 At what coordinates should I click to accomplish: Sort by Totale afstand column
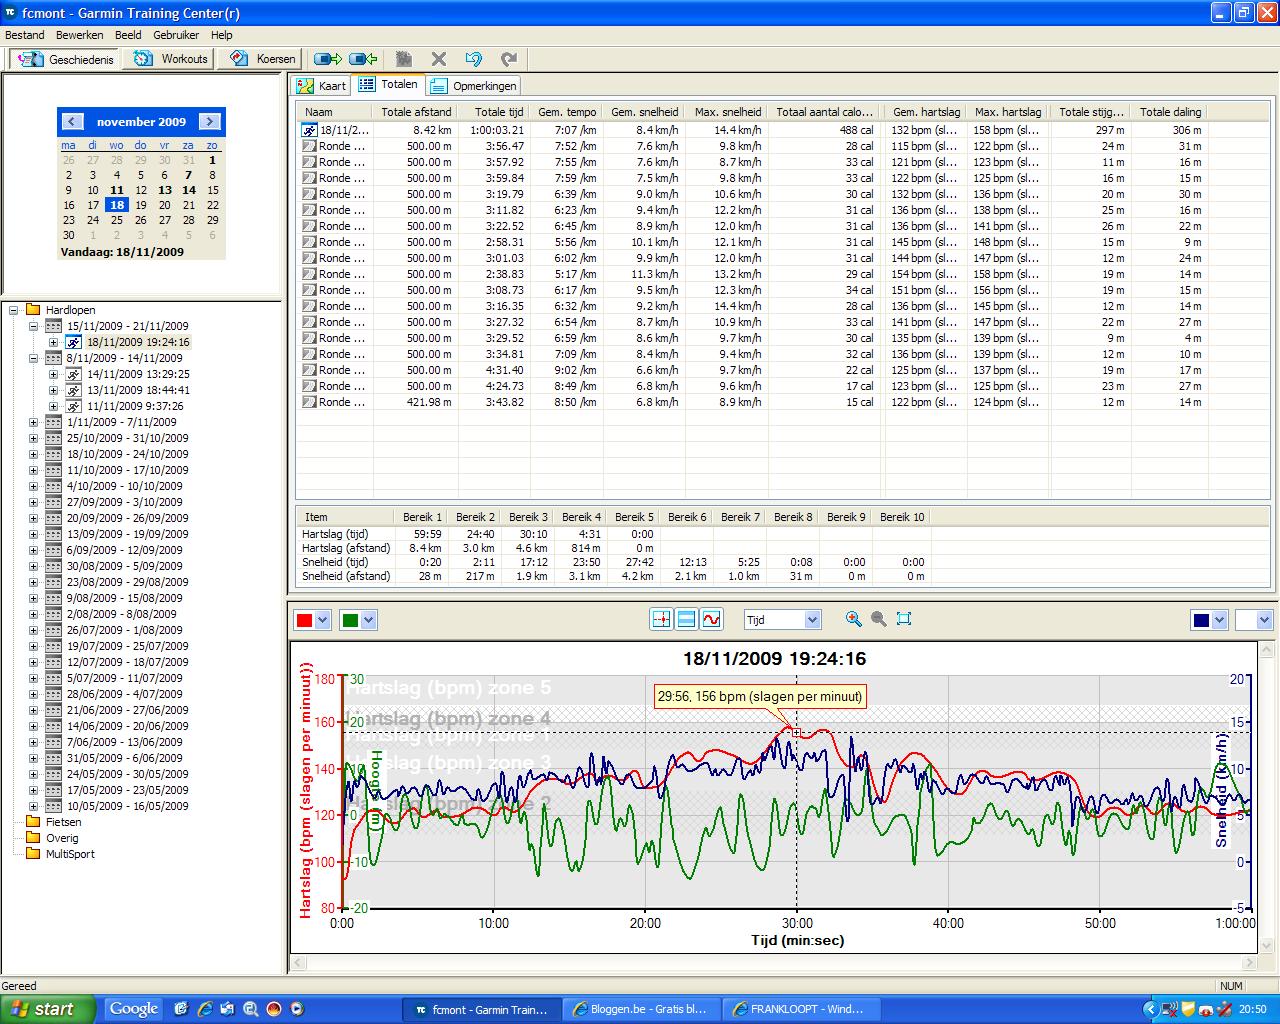[x=416, y=112]
